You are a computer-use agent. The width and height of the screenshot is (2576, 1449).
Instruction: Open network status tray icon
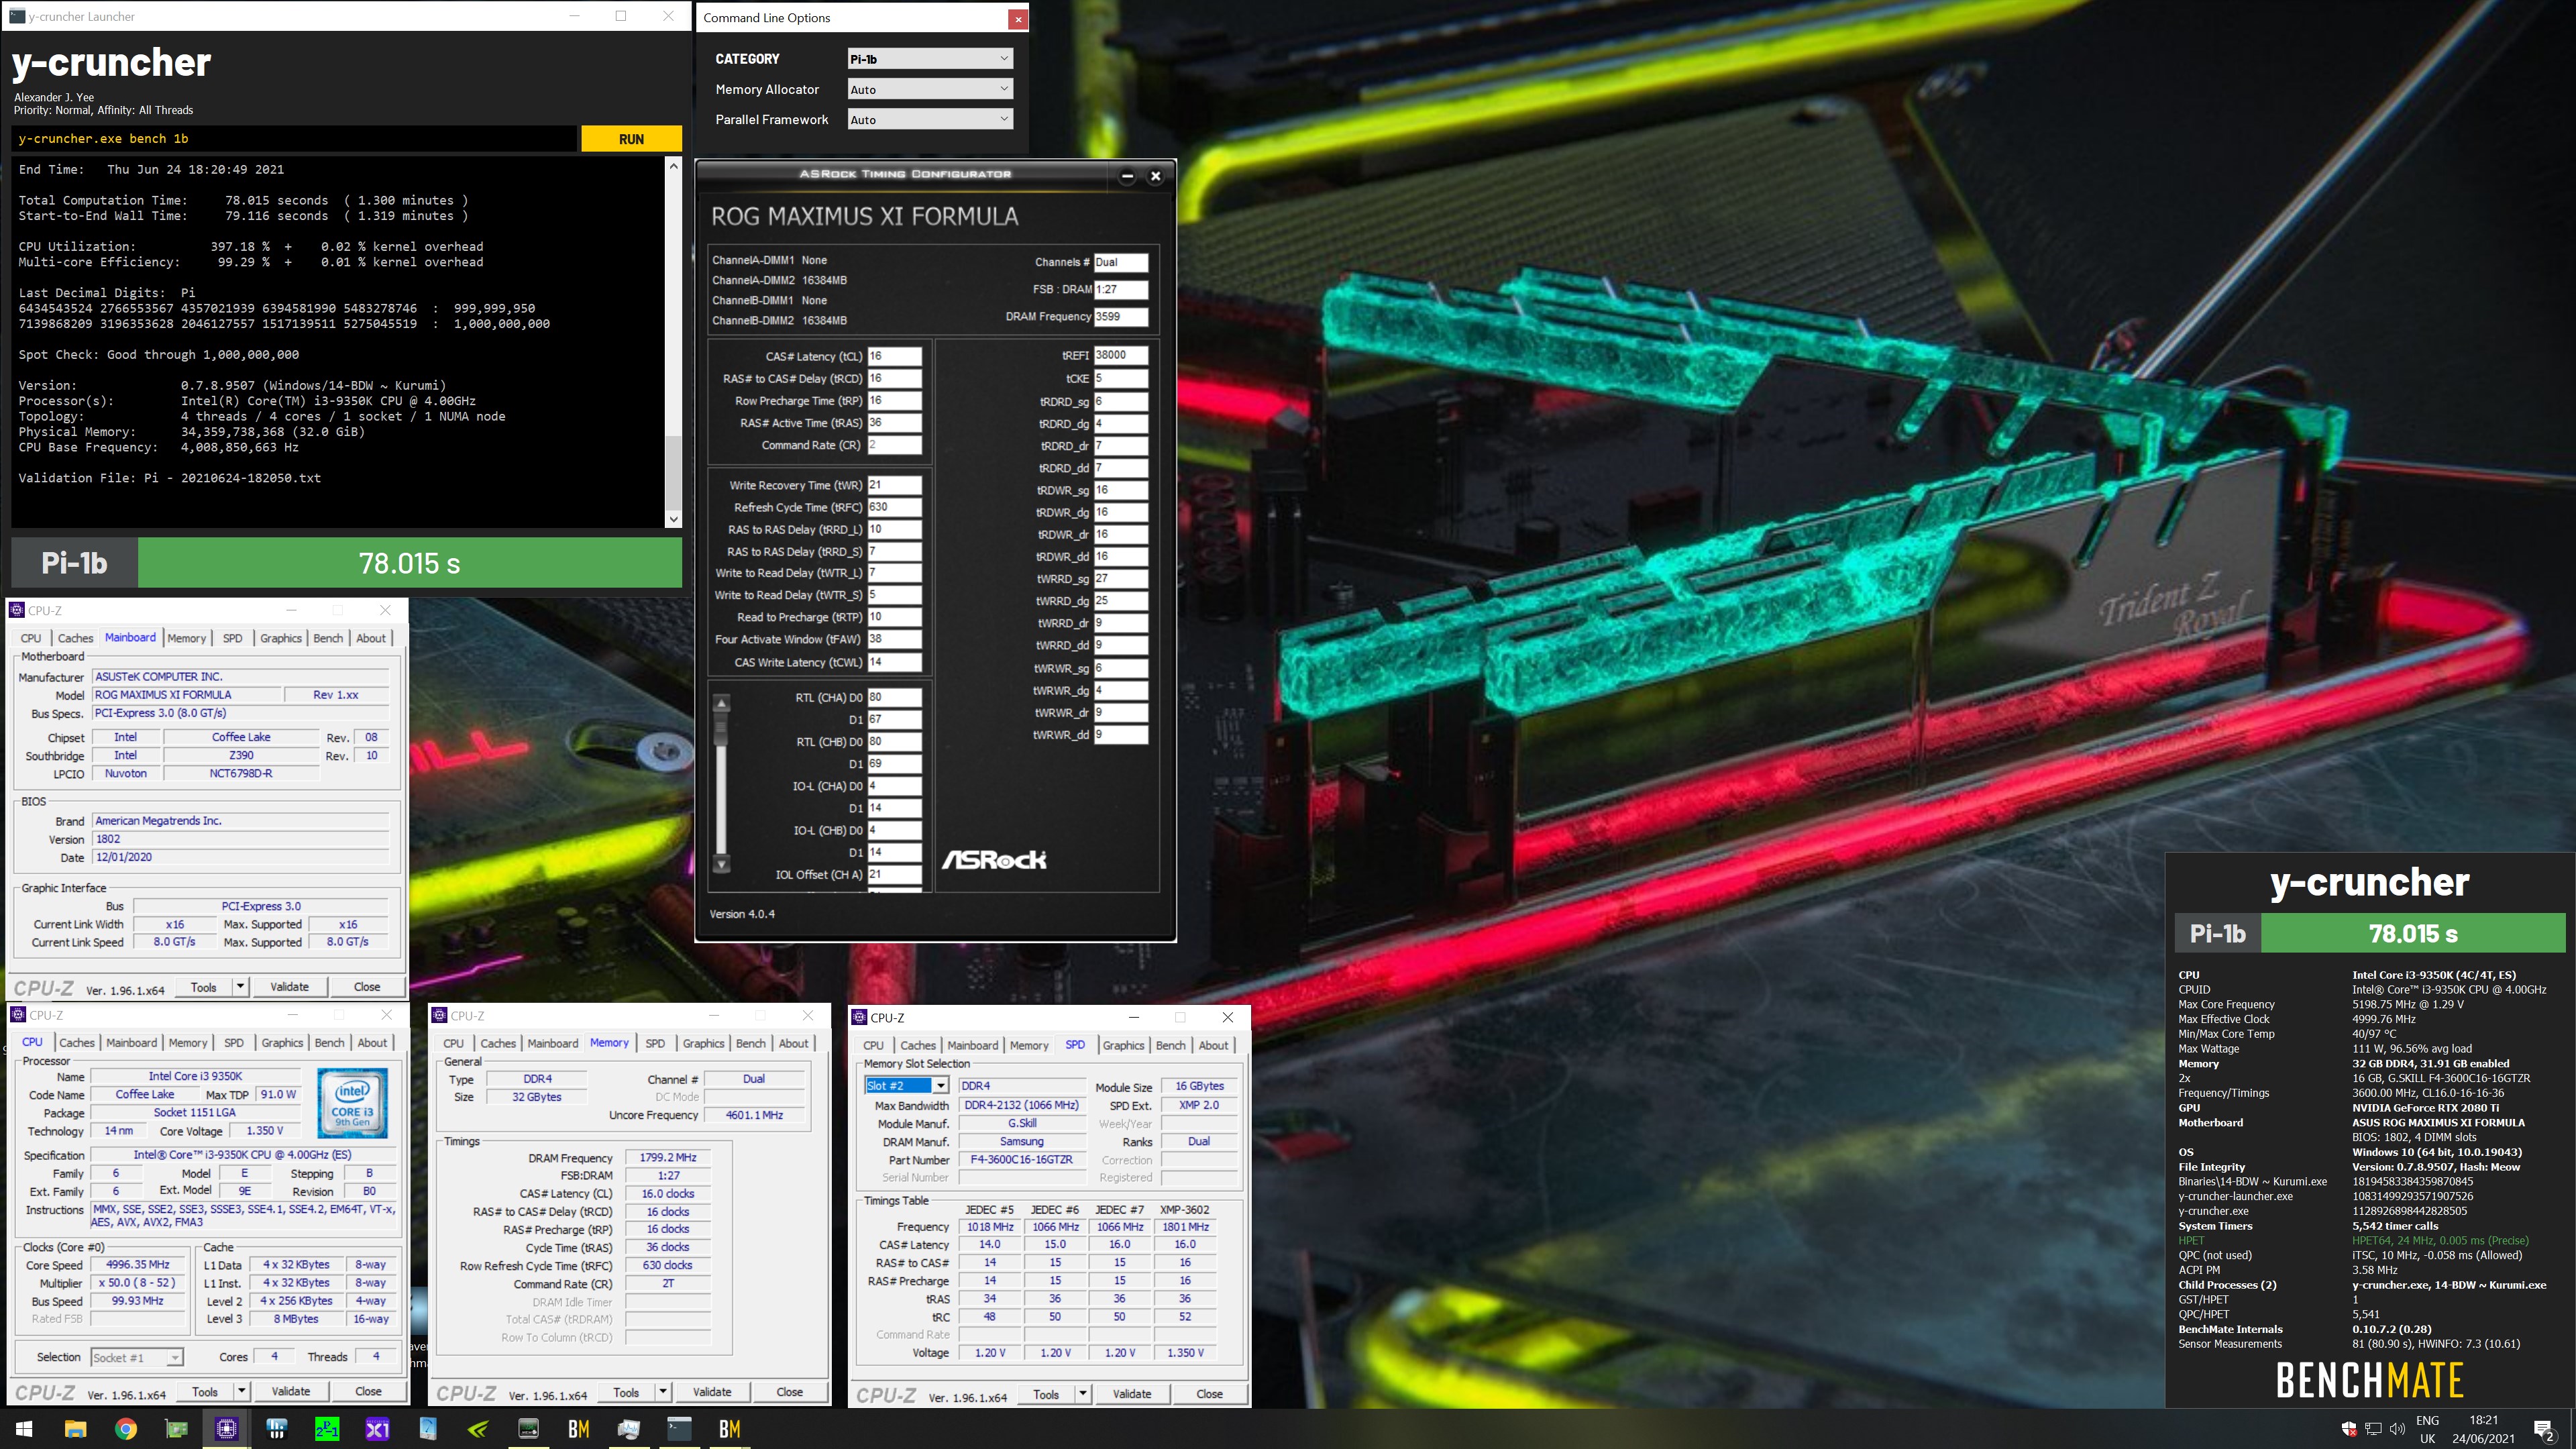pyautogui.click(x=2373, y=1429)
